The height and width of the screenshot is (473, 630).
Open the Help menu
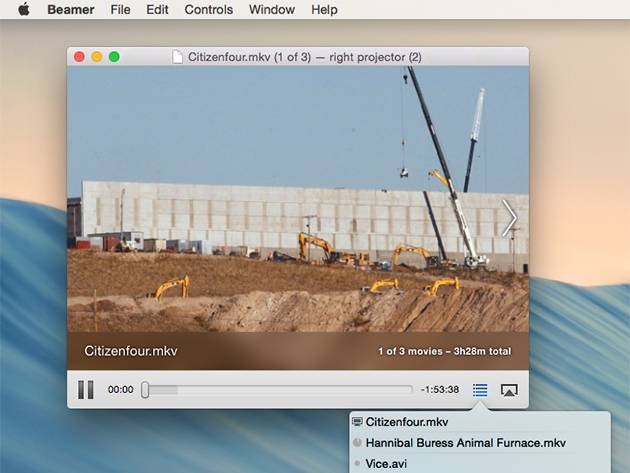(x=324, y=10)
